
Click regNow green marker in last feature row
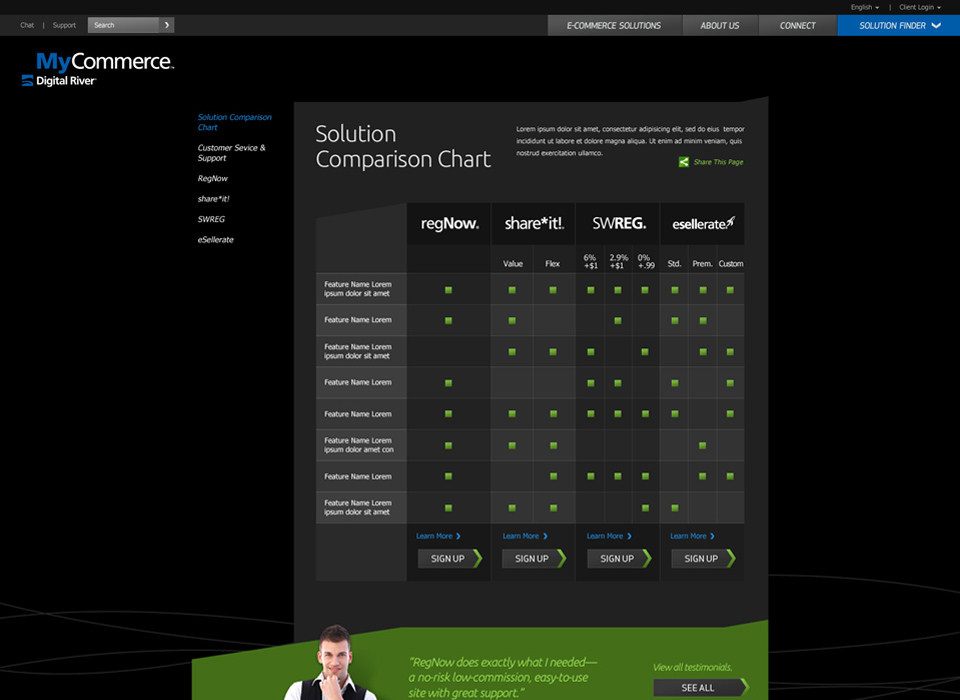[448, 508]
